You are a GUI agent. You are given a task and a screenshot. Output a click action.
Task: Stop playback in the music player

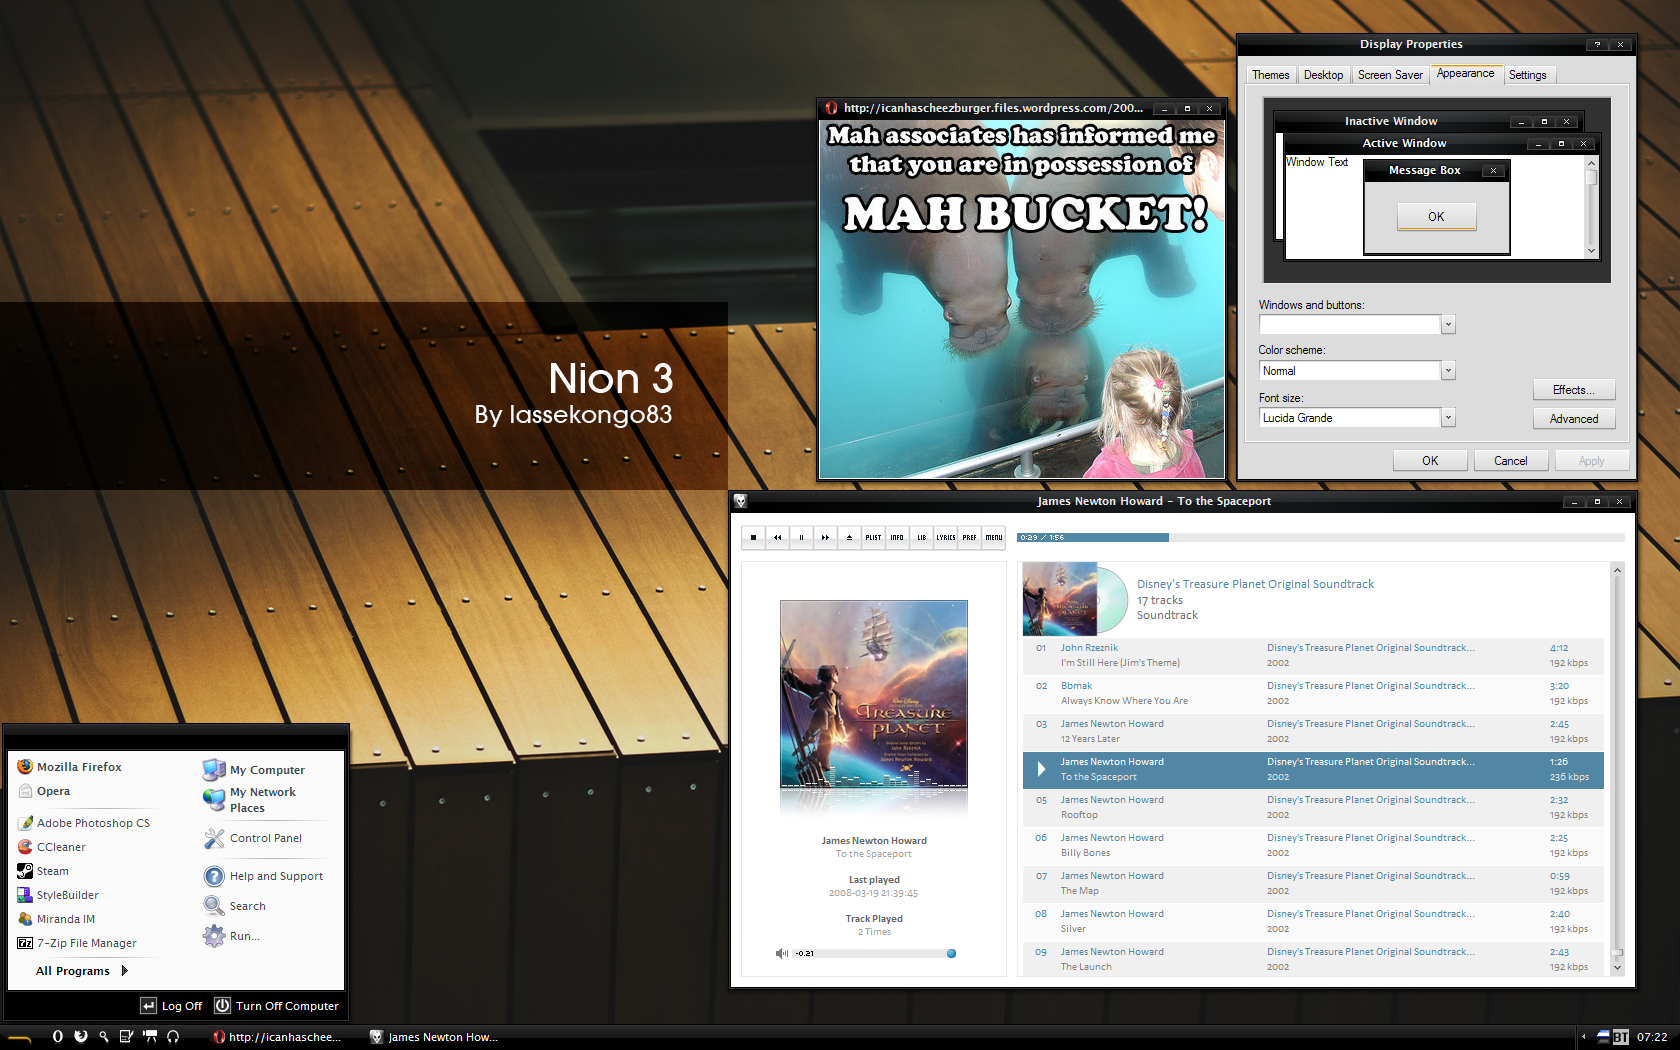(x=753, y=537)
